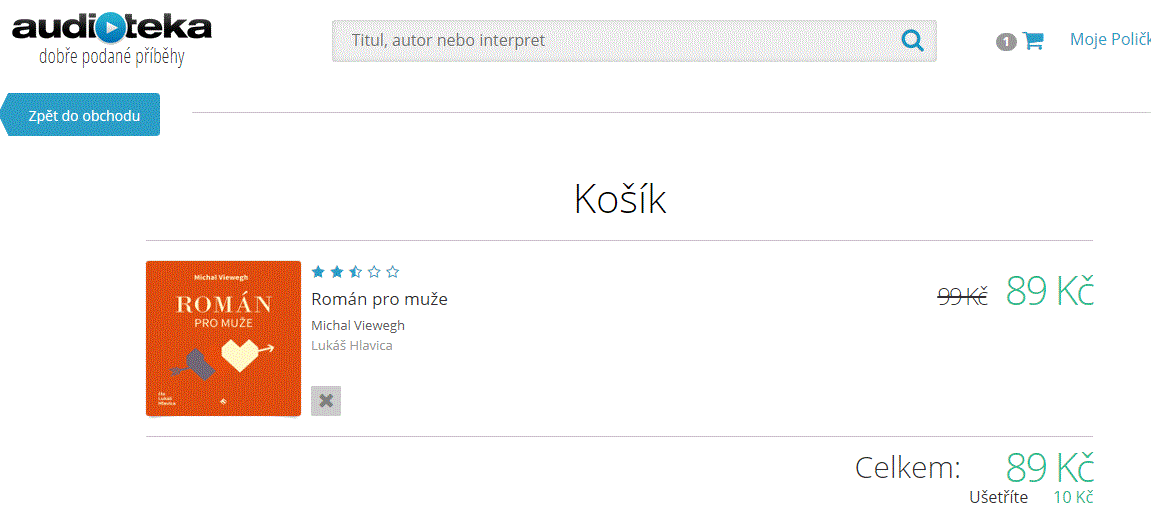Viewport: 1151px width, 529px height.
Task: Click the Celkem total amount
Action: pos(1050,467)
